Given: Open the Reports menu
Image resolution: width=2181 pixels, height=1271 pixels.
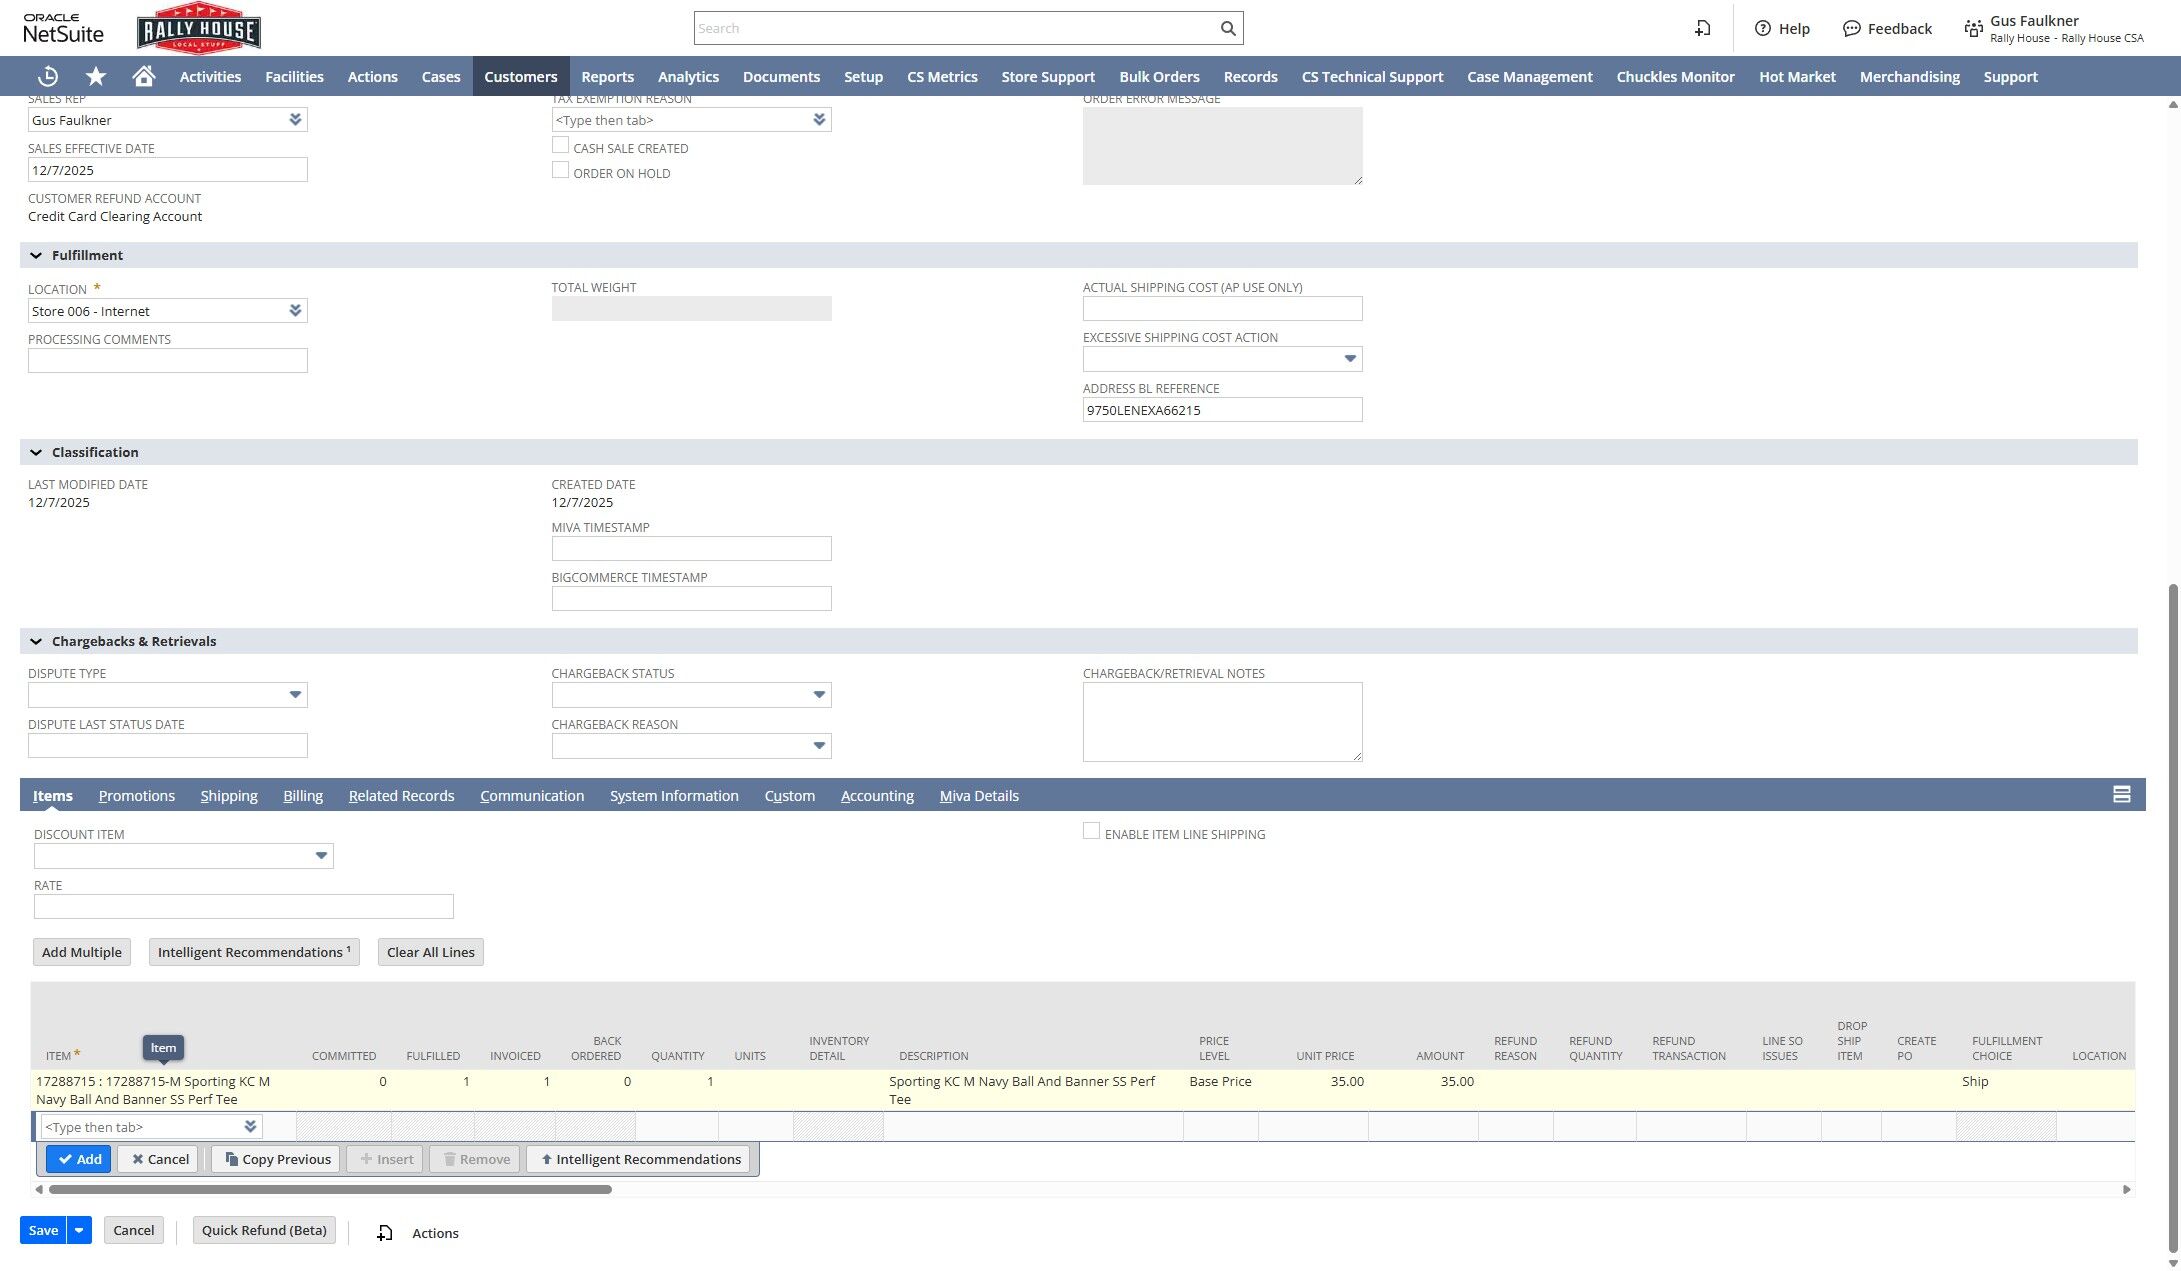Looking at the screenshot, I should click(608, 77).
